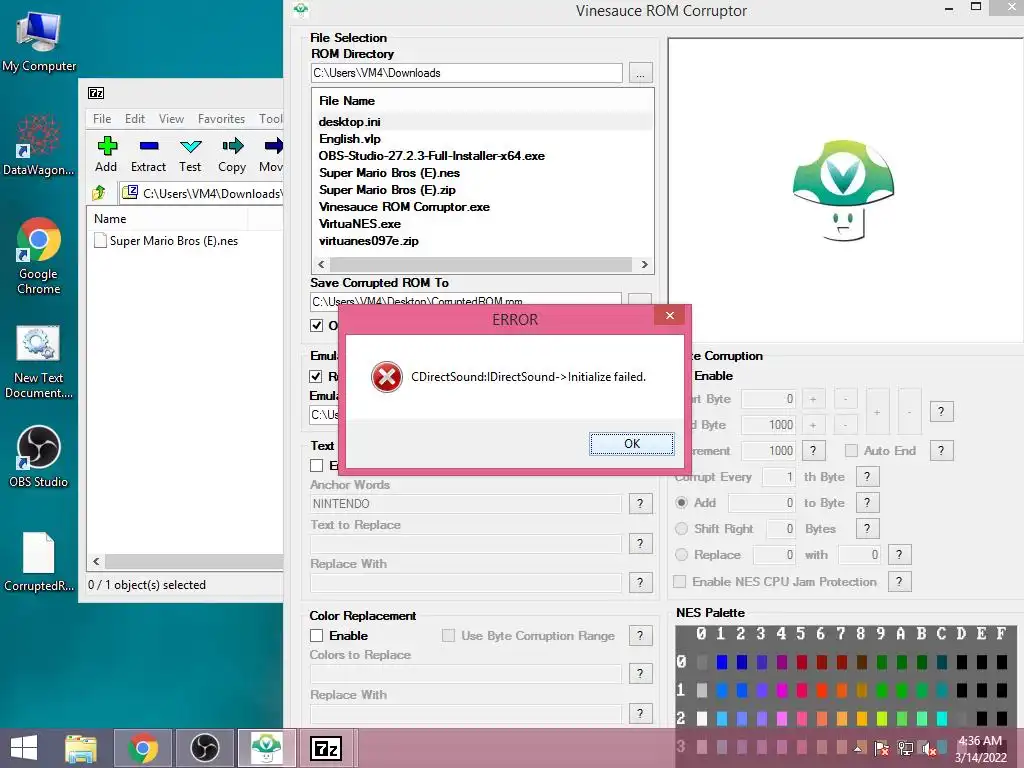
Task: Select desktop.ini in file list
Action: coord(349,122)
